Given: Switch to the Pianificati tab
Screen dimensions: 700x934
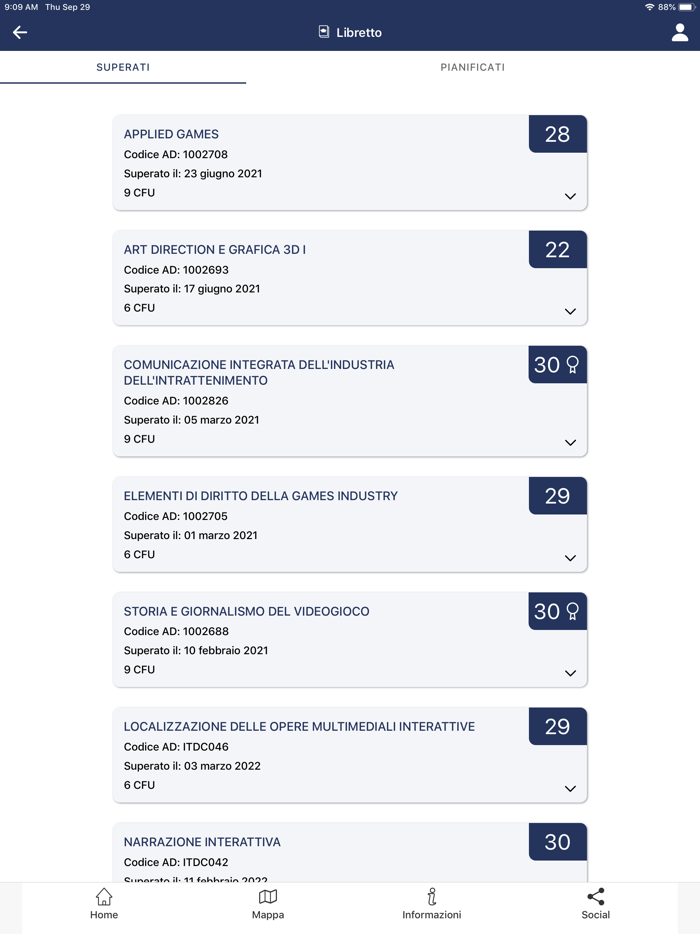Looking at the screenshot, I should click(472, 67).
